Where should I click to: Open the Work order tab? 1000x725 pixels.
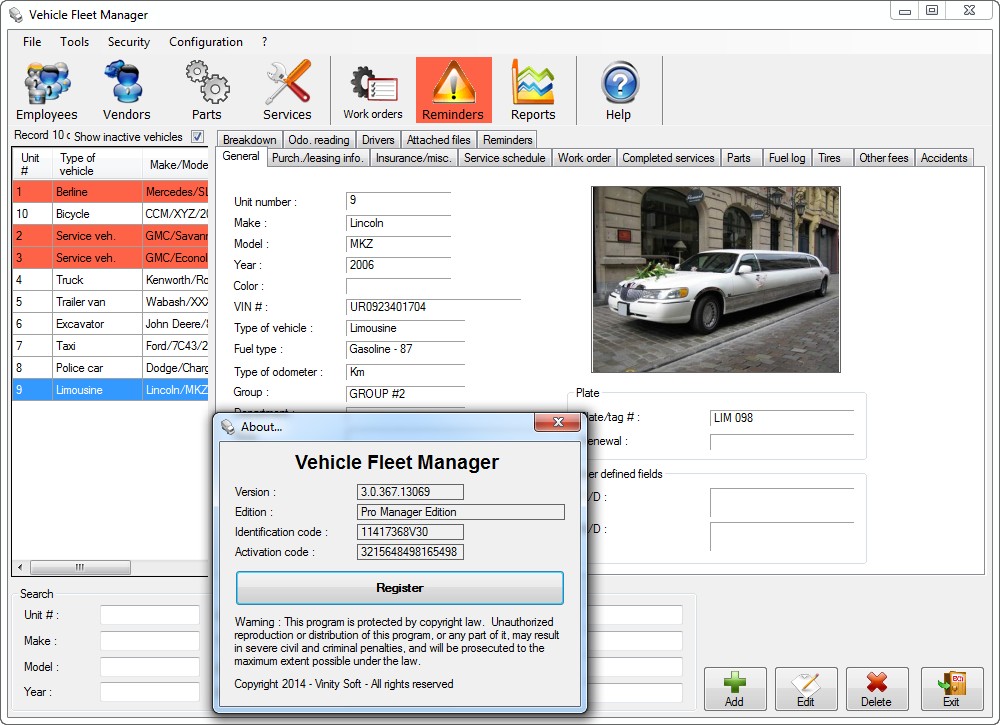click(x=584, y=158)
